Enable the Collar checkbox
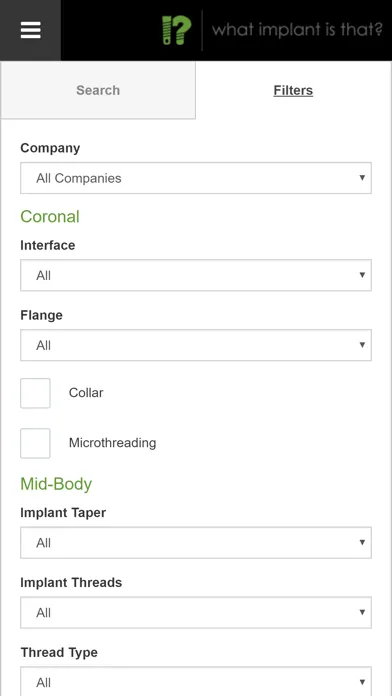This screenshot has width=392, height=696. coord(35,393)
